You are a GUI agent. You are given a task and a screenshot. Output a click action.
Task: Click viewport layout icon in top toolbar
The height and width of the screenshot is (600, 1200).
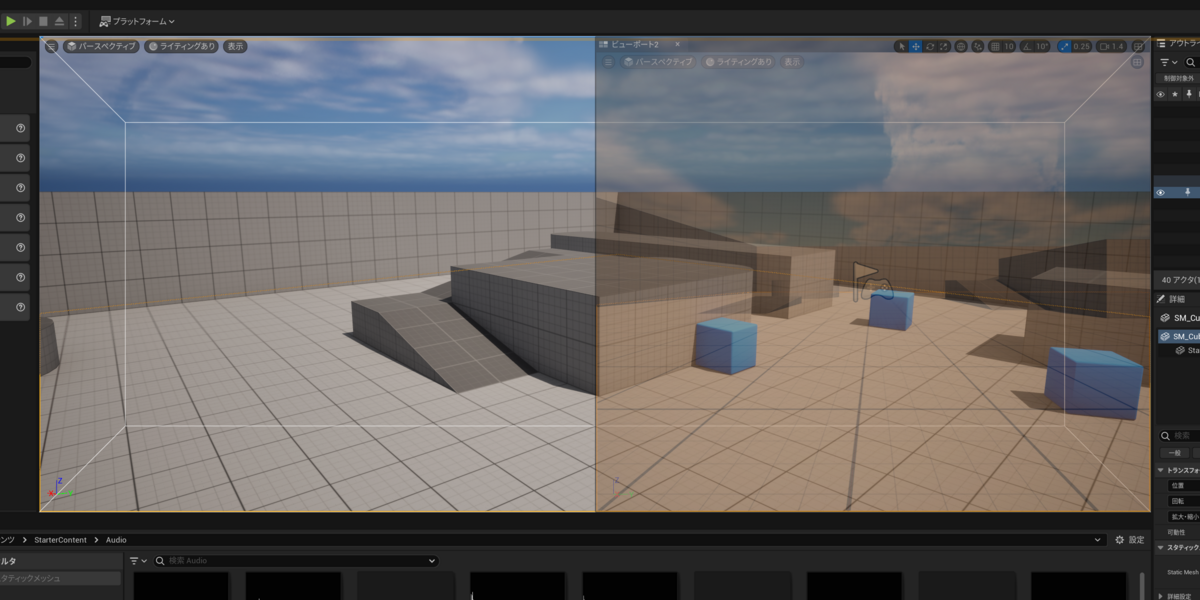point(1139,46)
